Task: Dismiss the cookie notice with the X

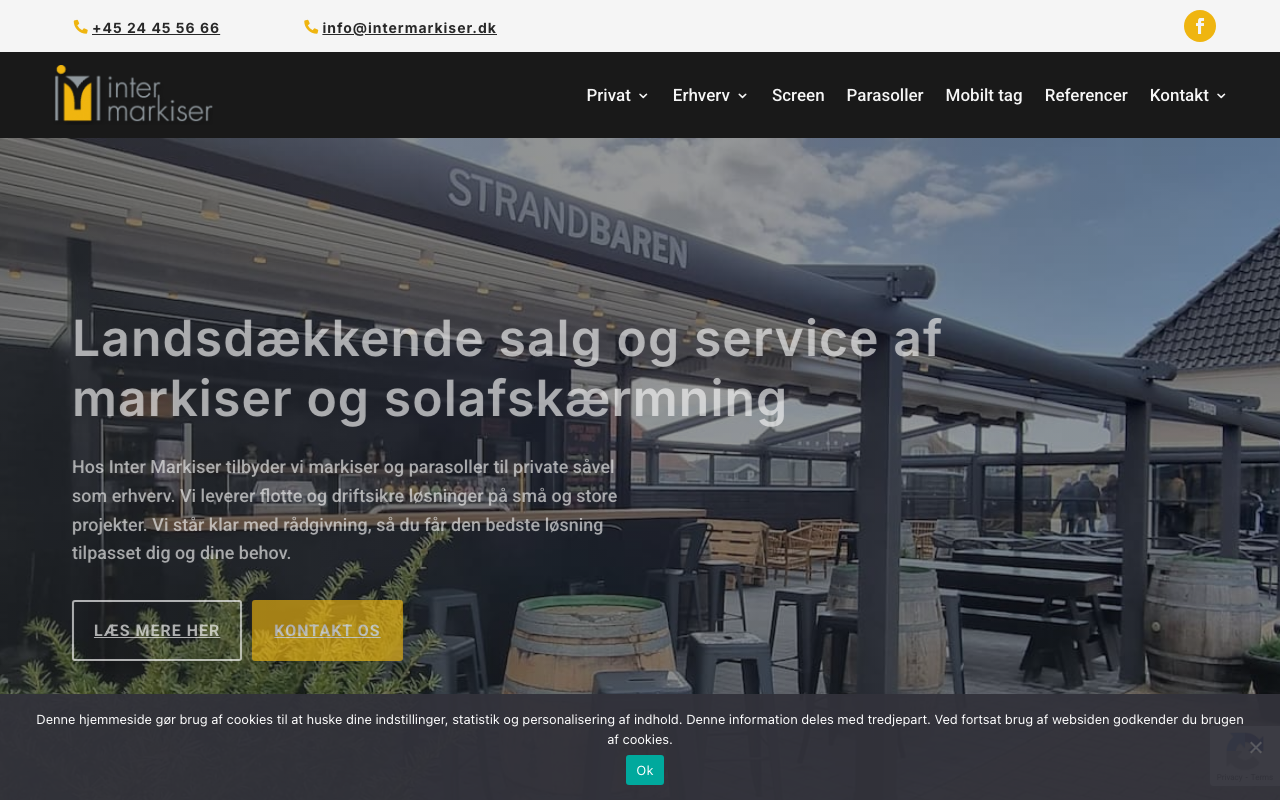Action: click(1256, 747)
